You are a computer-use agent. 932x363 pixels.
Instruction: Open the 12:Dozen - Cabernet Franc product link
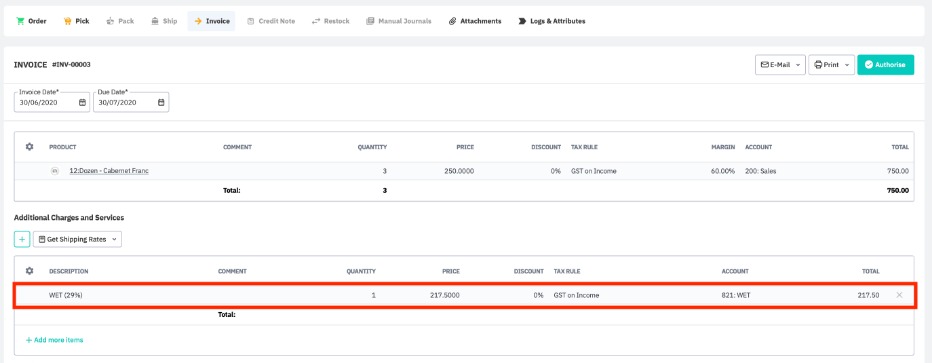pyautogui.click(x=109, y=171)
